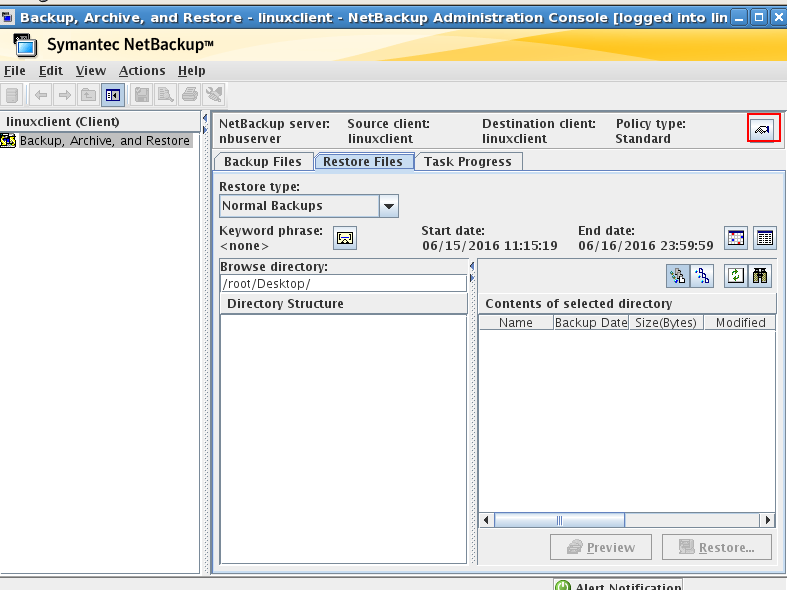
Task: Switch to the Backup Files tab
Action: (263, 162)
